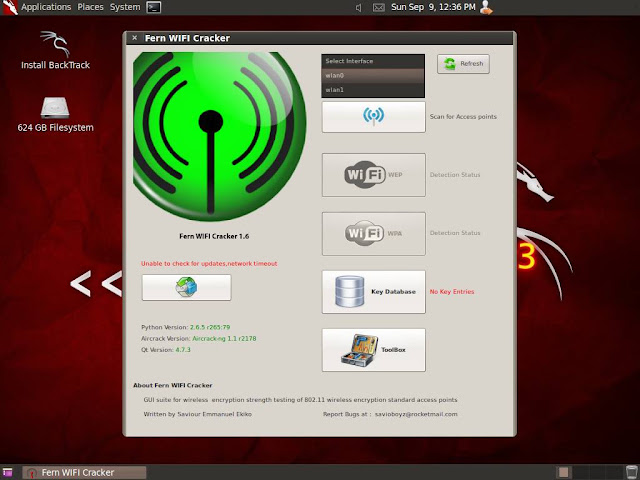Open Install BackTrack desktop icon

tap(56, 50)
